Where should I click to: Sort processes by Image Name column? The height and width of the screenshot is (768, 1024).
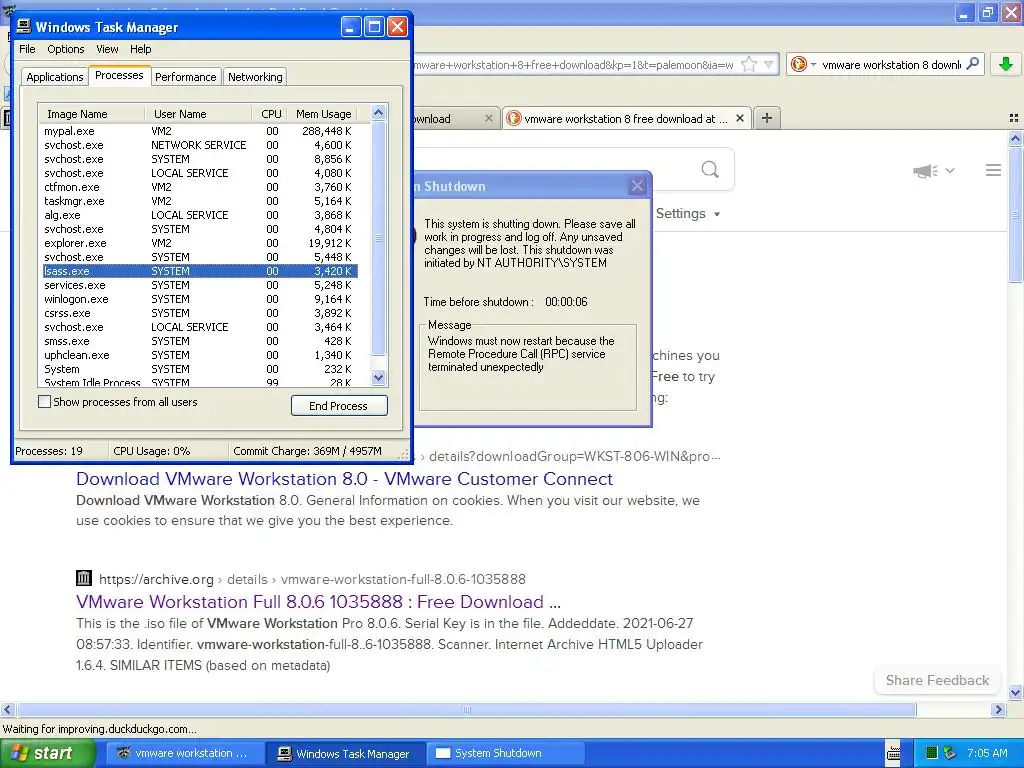tap(91, 114)
